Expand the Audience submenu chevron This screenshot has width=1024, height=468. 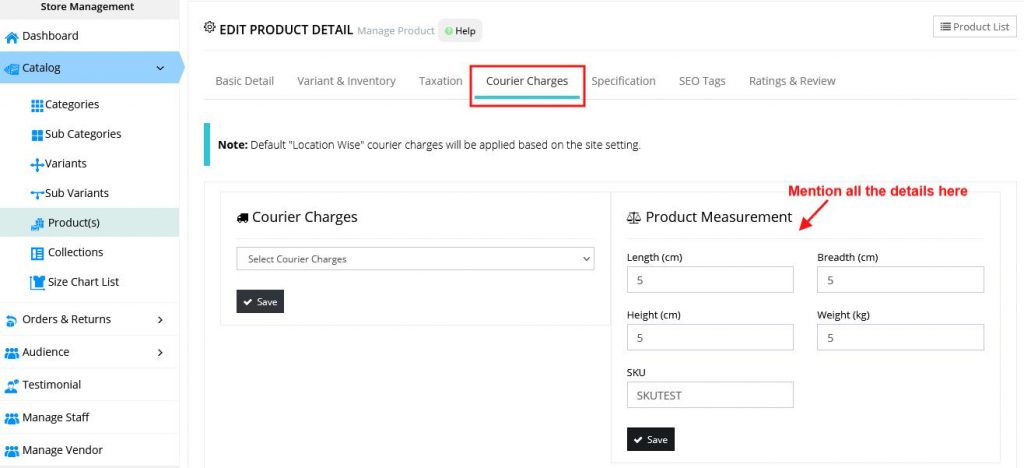160,352
